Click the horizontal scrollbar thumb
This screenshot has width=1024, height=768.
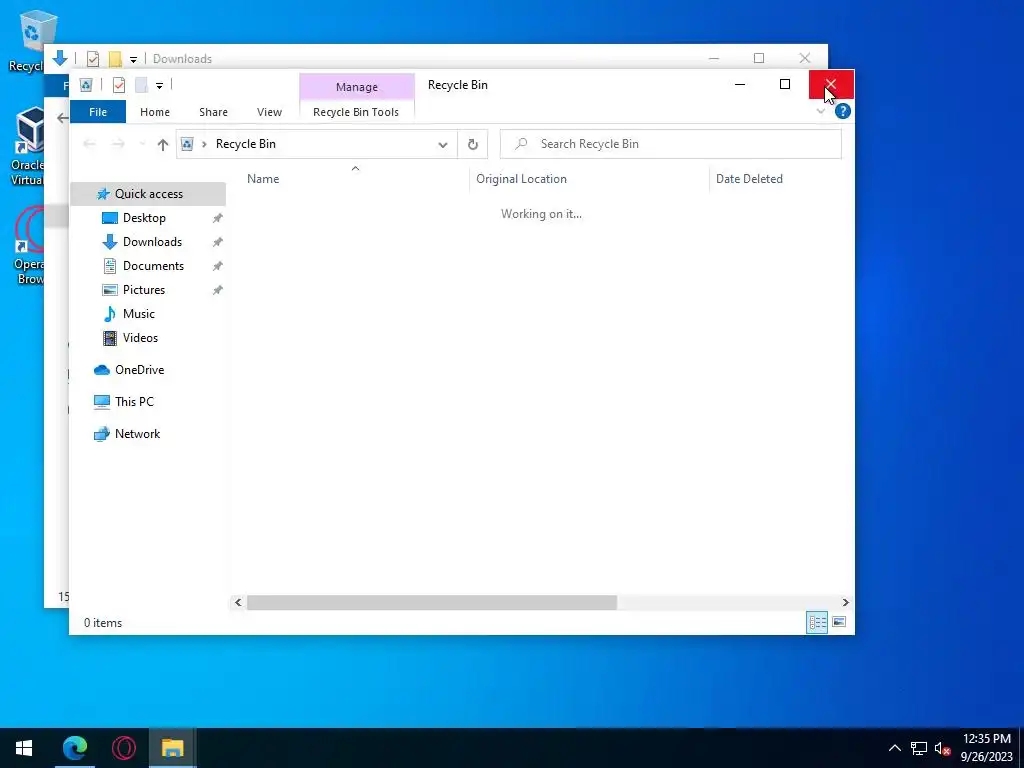(432, 602)
